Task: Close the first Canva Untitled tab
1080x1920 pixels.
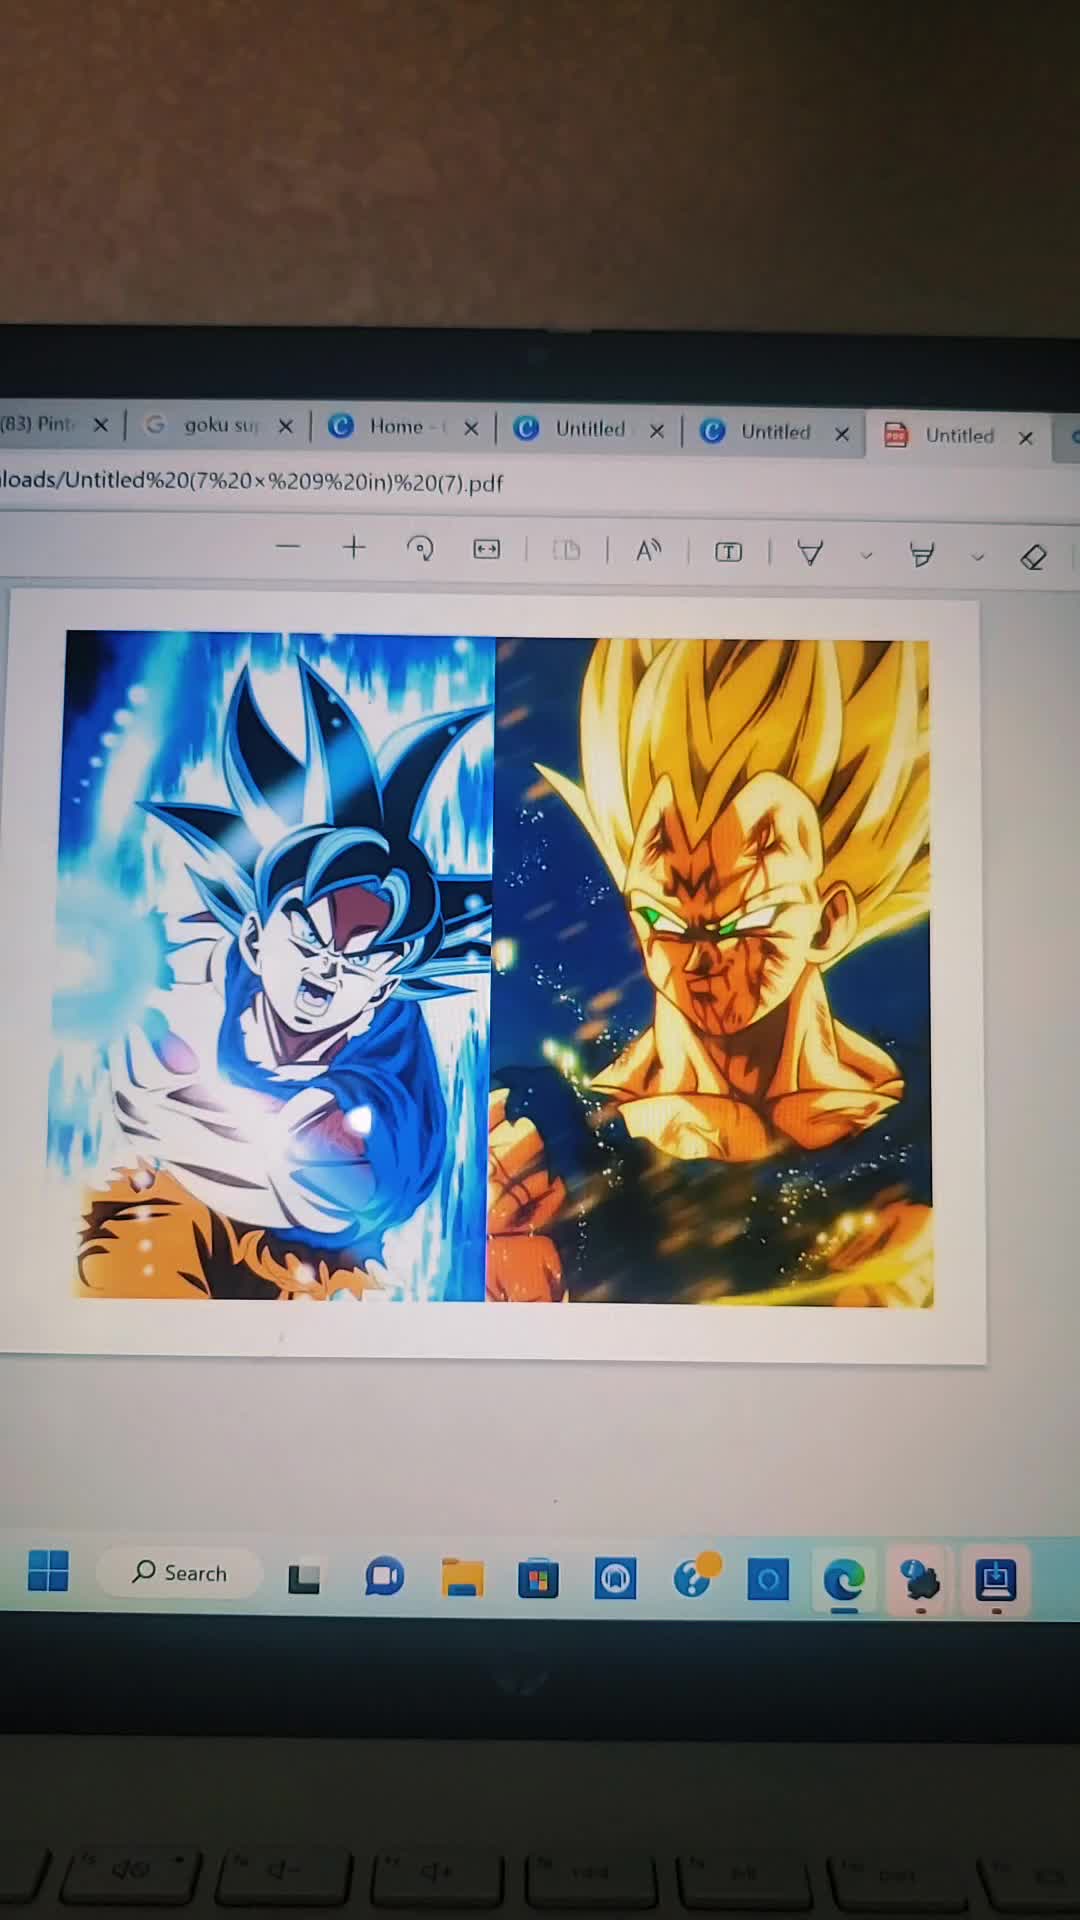Action: coord(657,431)
